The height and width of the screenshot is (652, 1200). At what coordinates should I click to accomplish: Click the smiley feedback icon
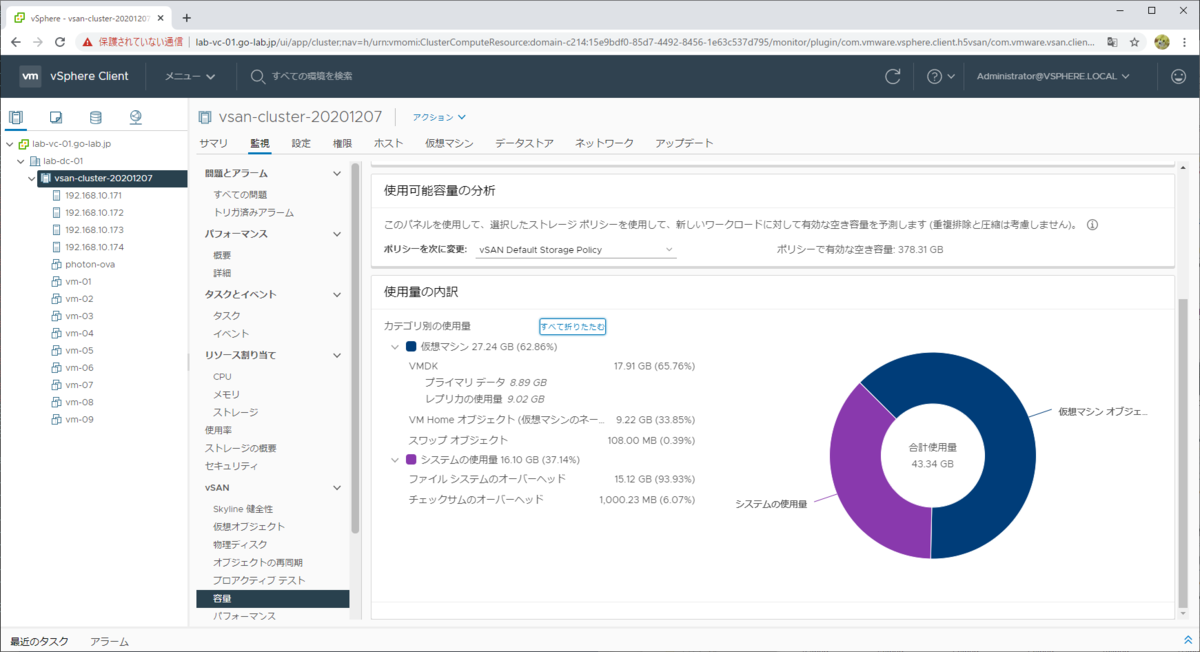(x=1178, y=76)
